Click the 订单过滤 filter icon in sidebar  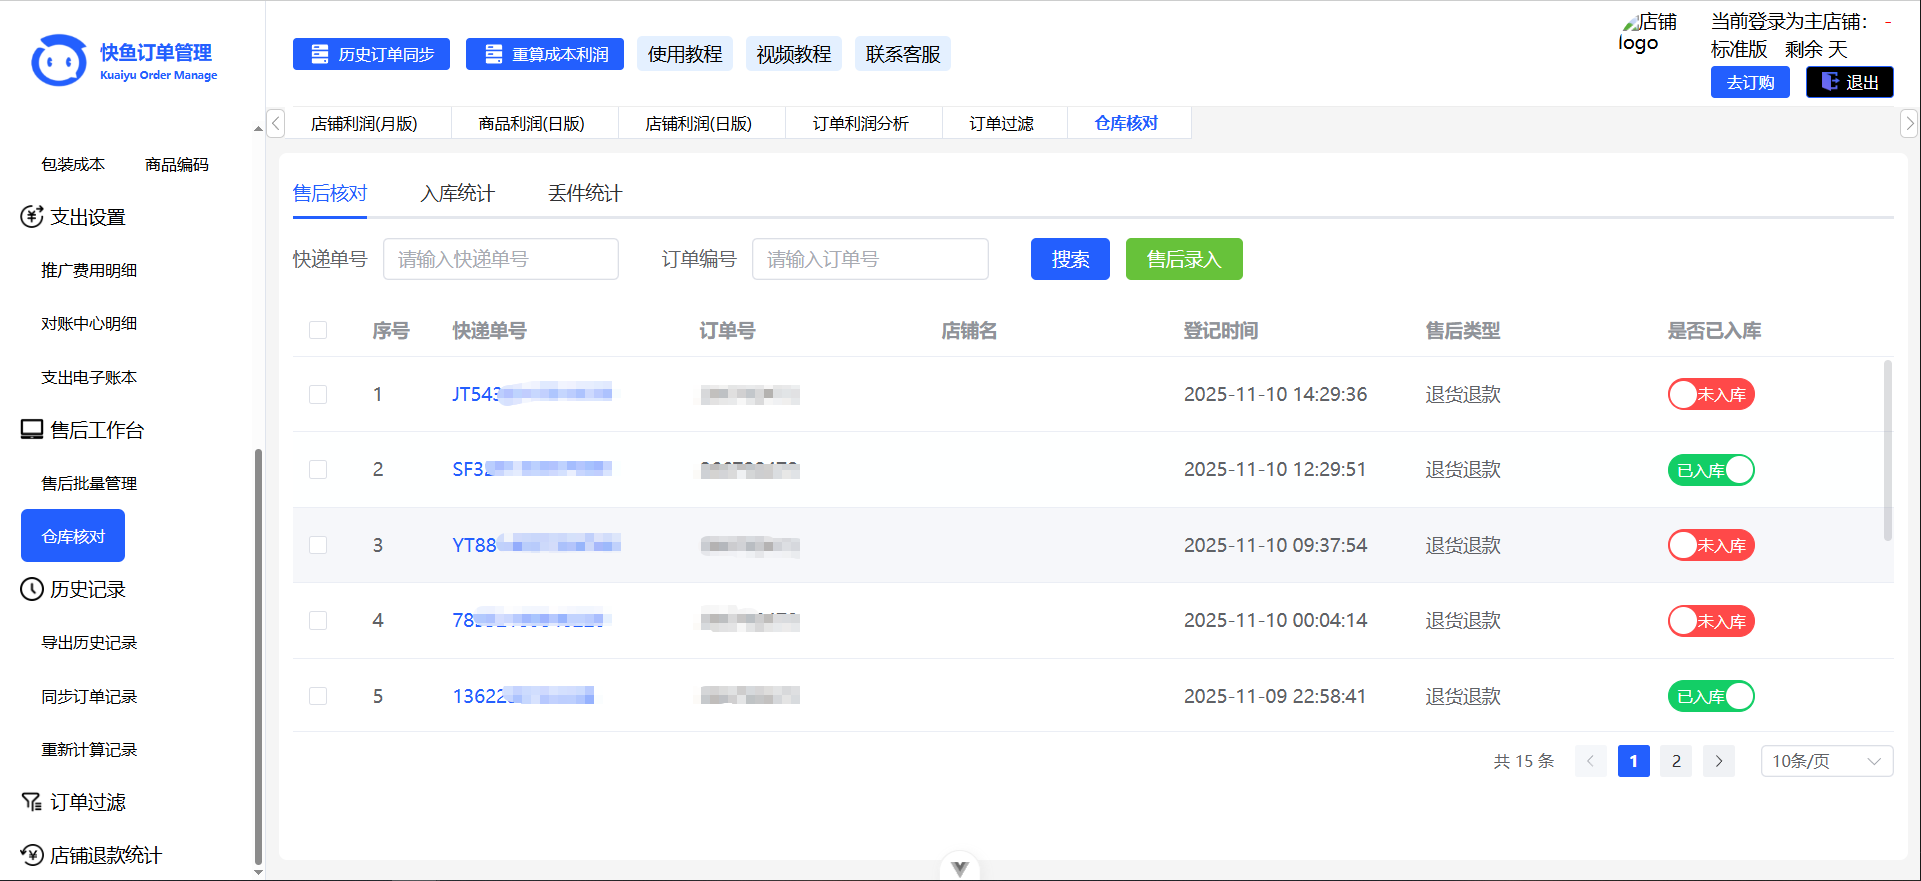click(32, 802)
